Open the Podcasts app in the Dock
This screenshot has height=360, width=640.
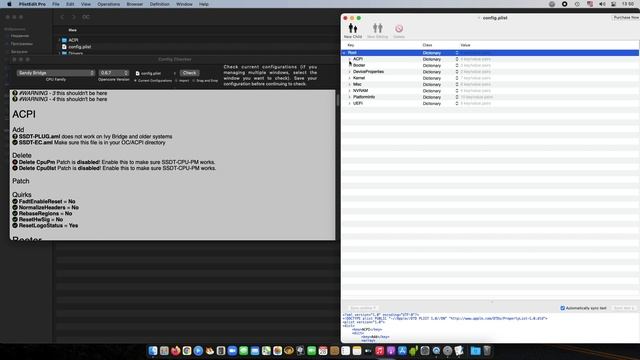[391, 351]
